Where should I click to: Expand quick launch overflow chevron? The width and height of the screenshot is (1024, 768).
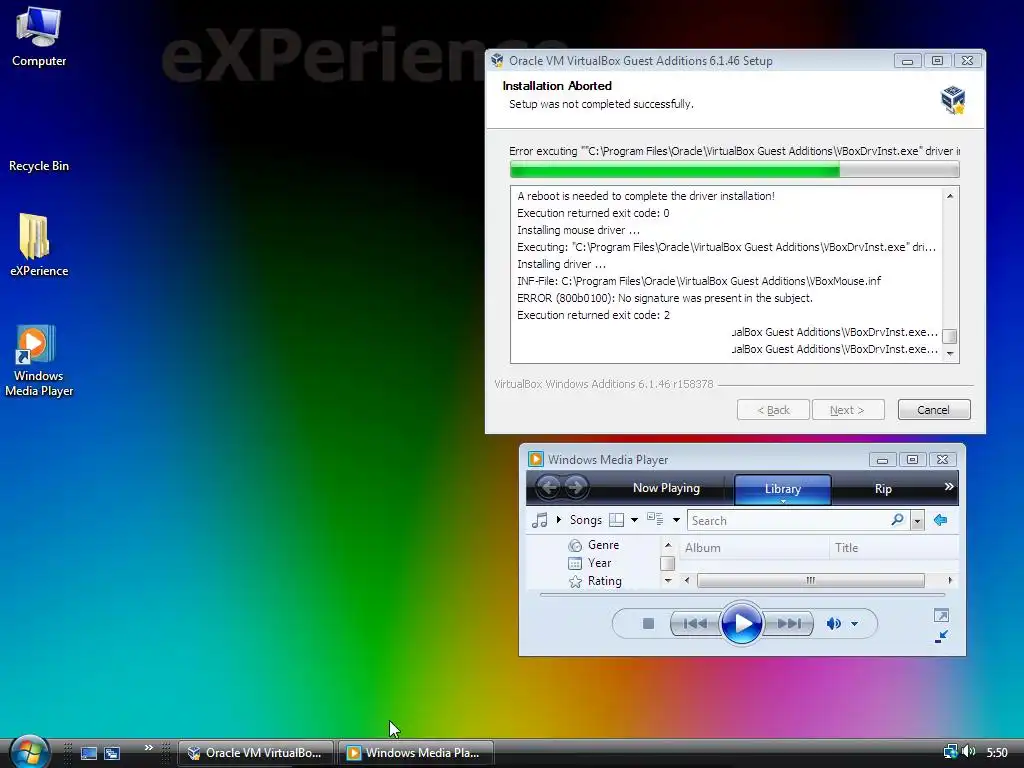(149, 748)
